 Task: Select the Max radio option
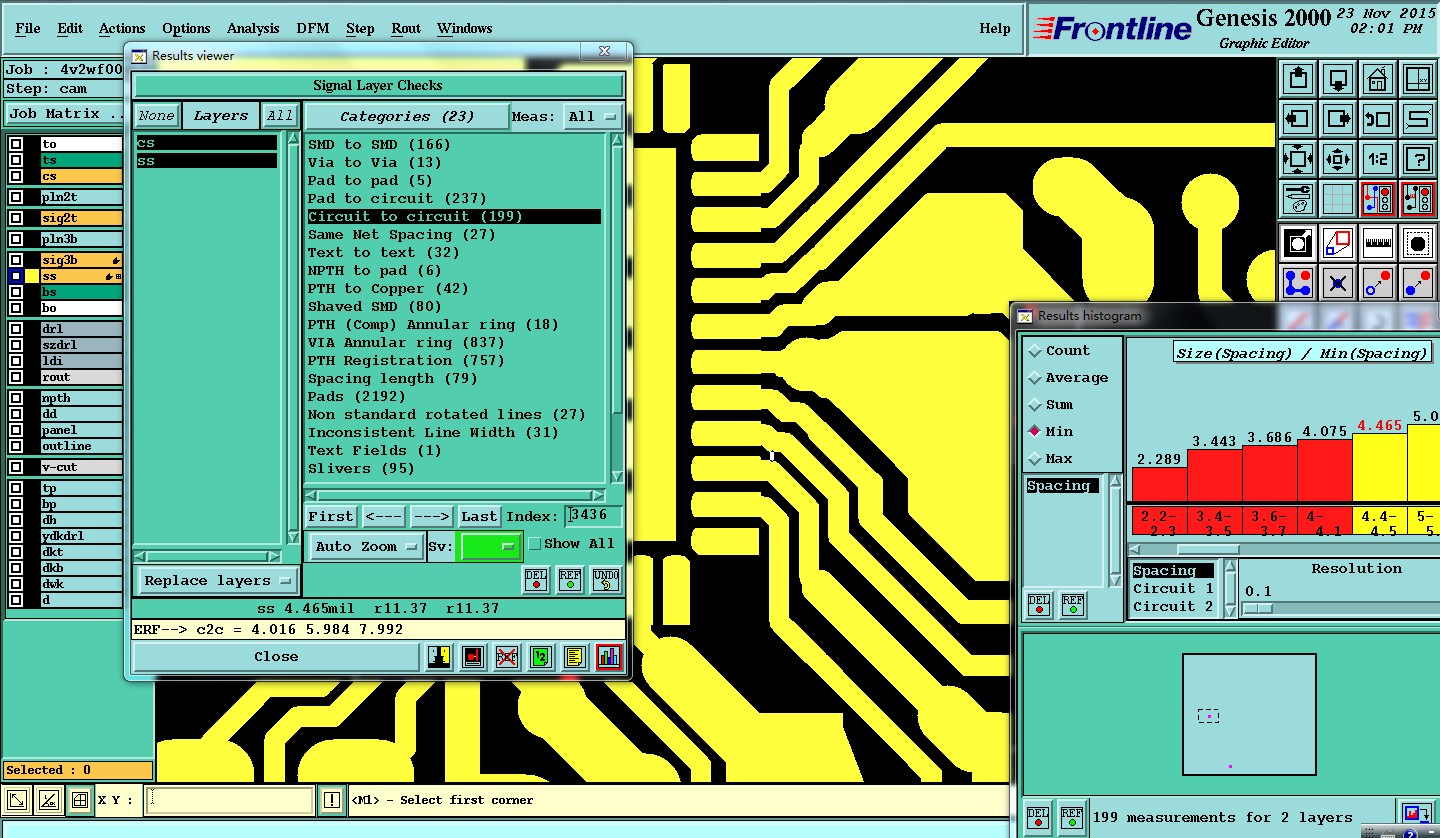1036,459
